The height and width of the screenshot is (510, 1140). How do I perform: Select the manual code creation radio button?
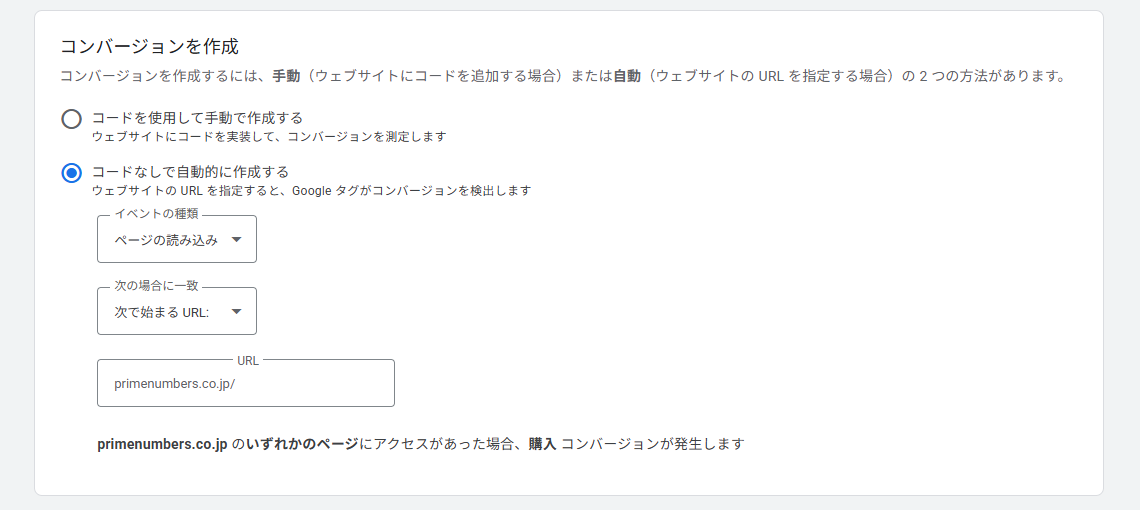[x=71, y=119]
